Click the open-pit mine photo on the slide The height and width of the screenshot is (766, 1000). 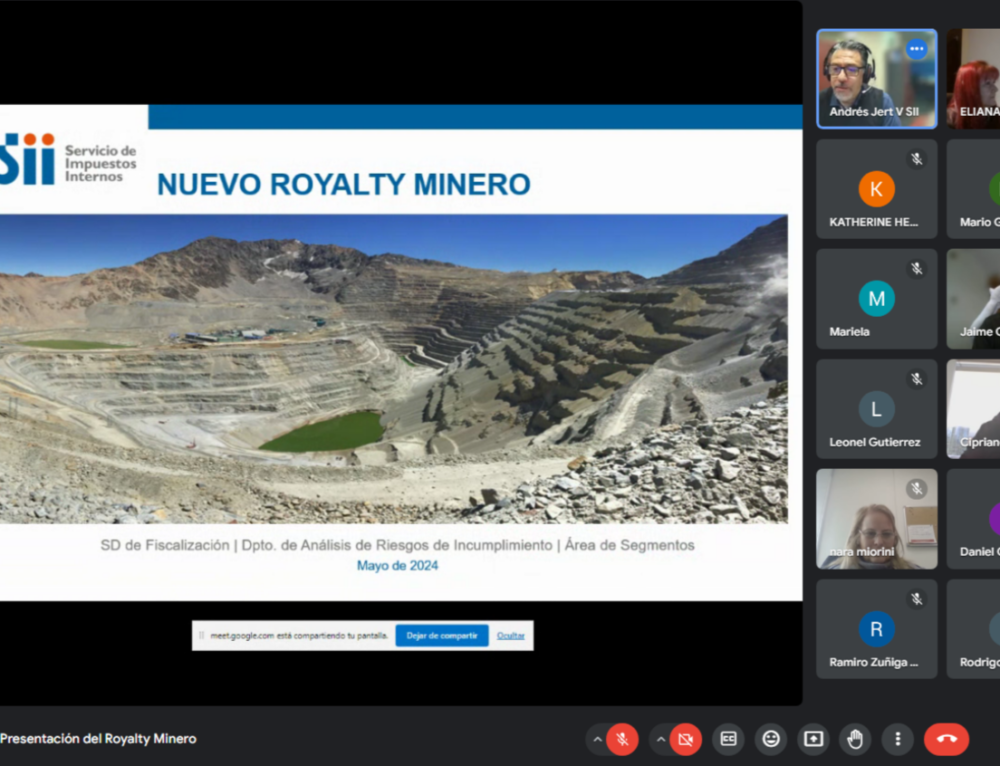click(x=393, y=369)
